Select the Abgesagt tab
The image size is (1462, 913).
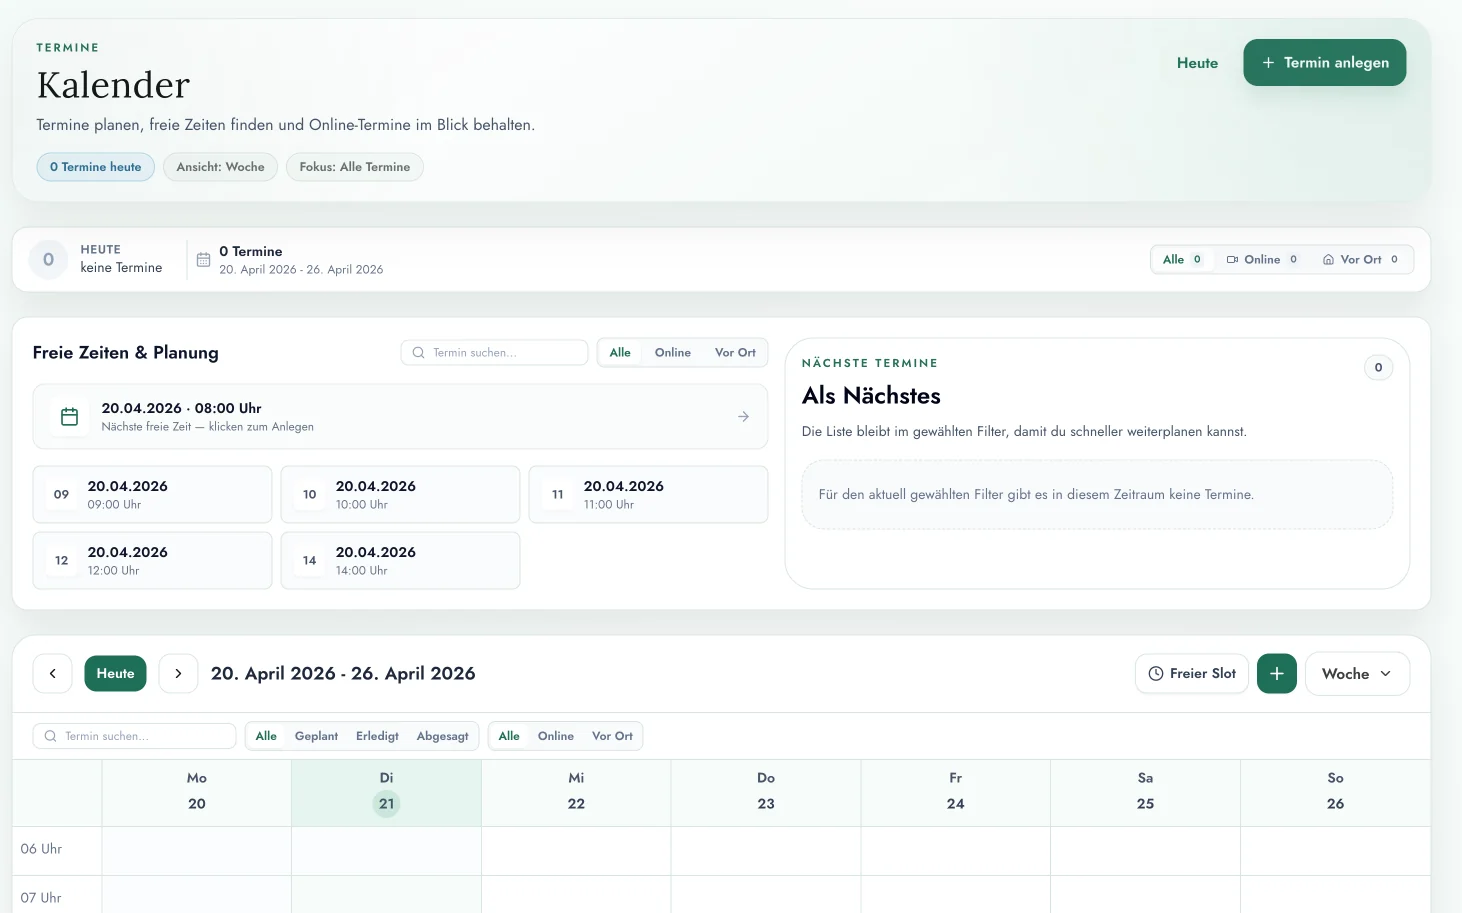[x=442, y=736]
